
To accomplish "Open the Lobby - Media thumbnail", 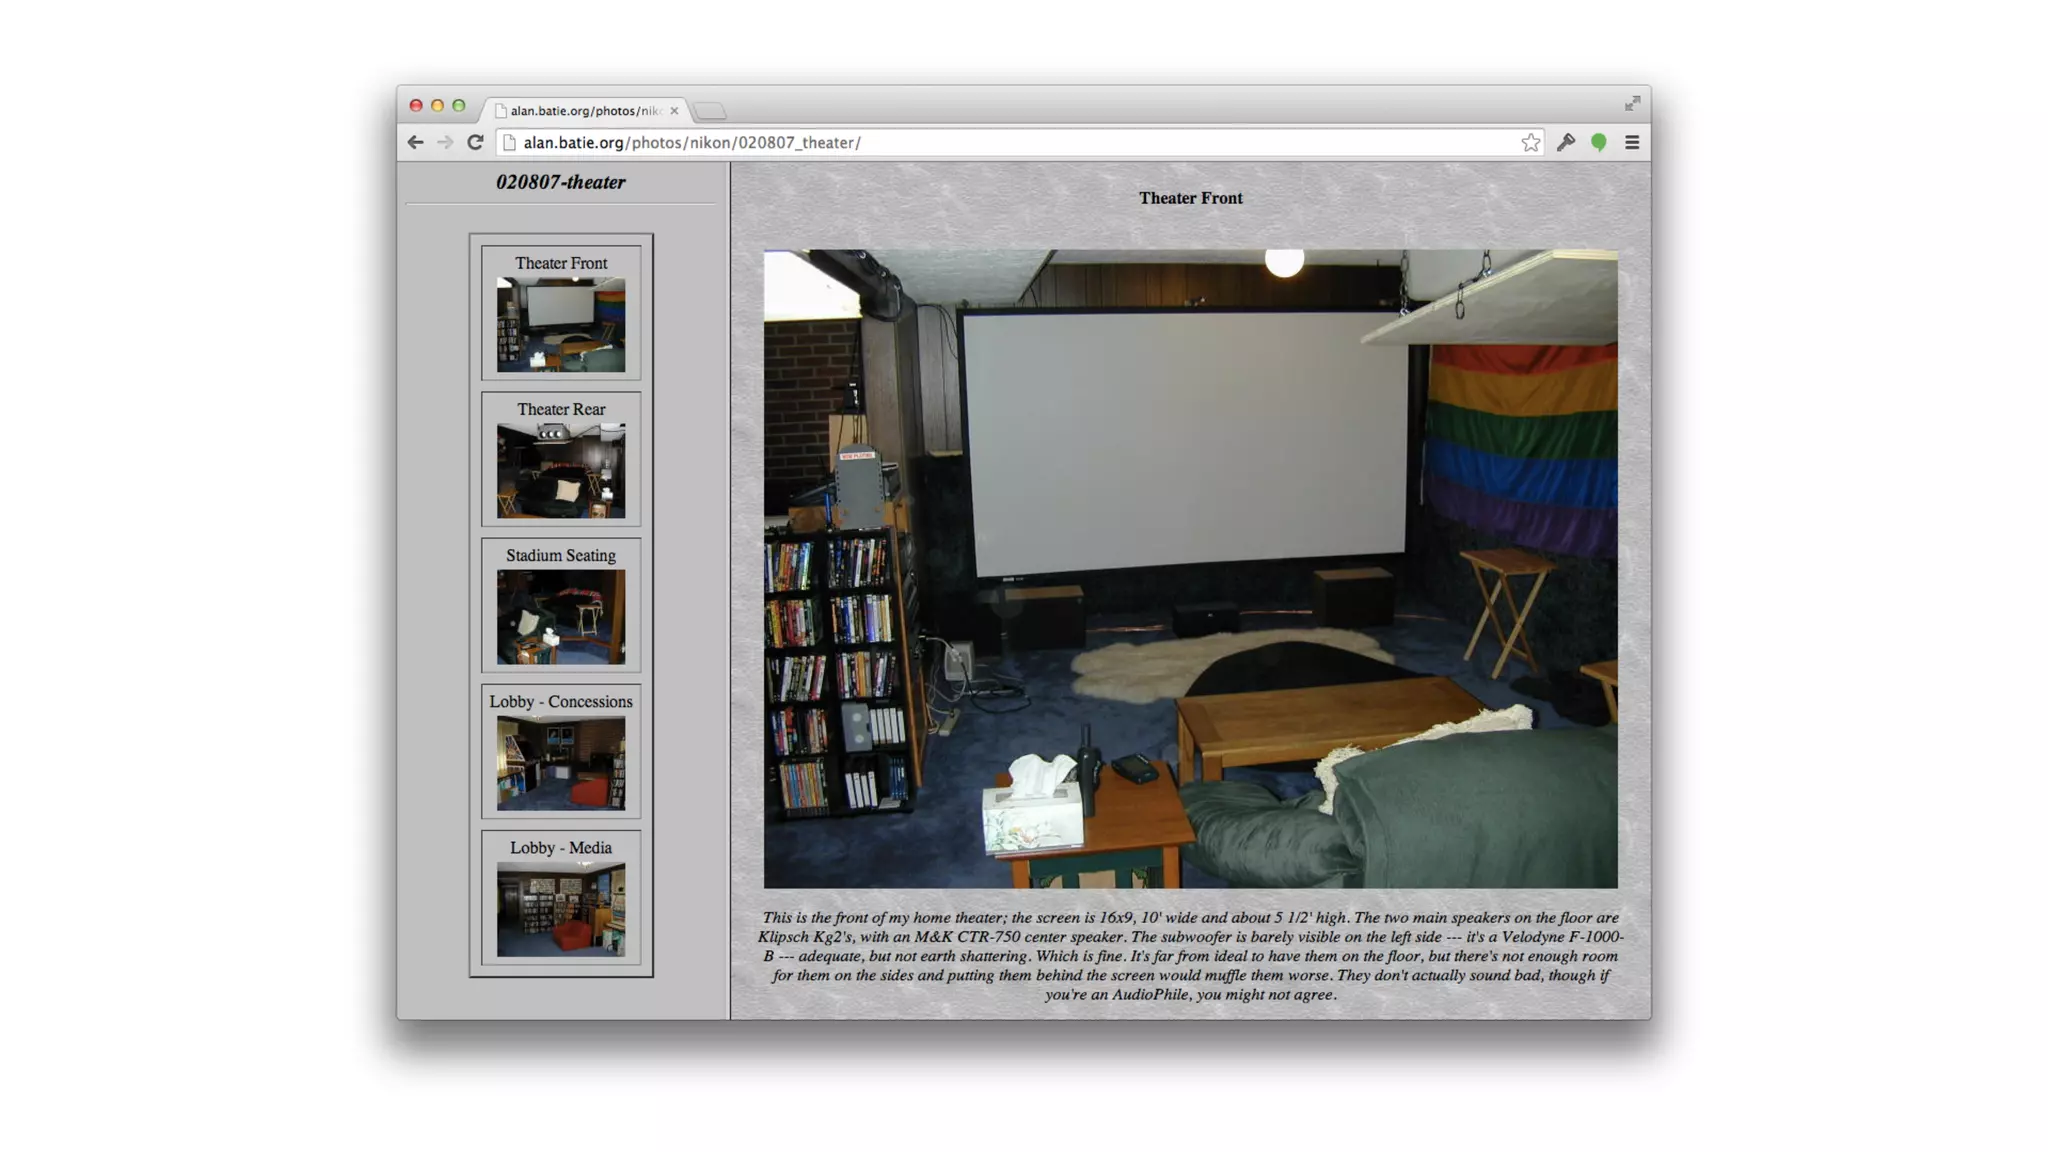I will point(561,909).
